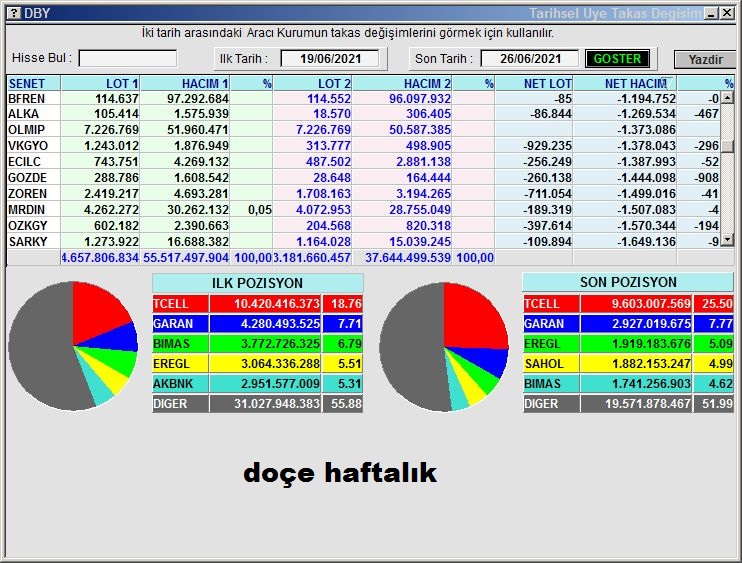Select the GOZDE row
742x563 pixels.
pyautogui.click(x=363, y=178)
